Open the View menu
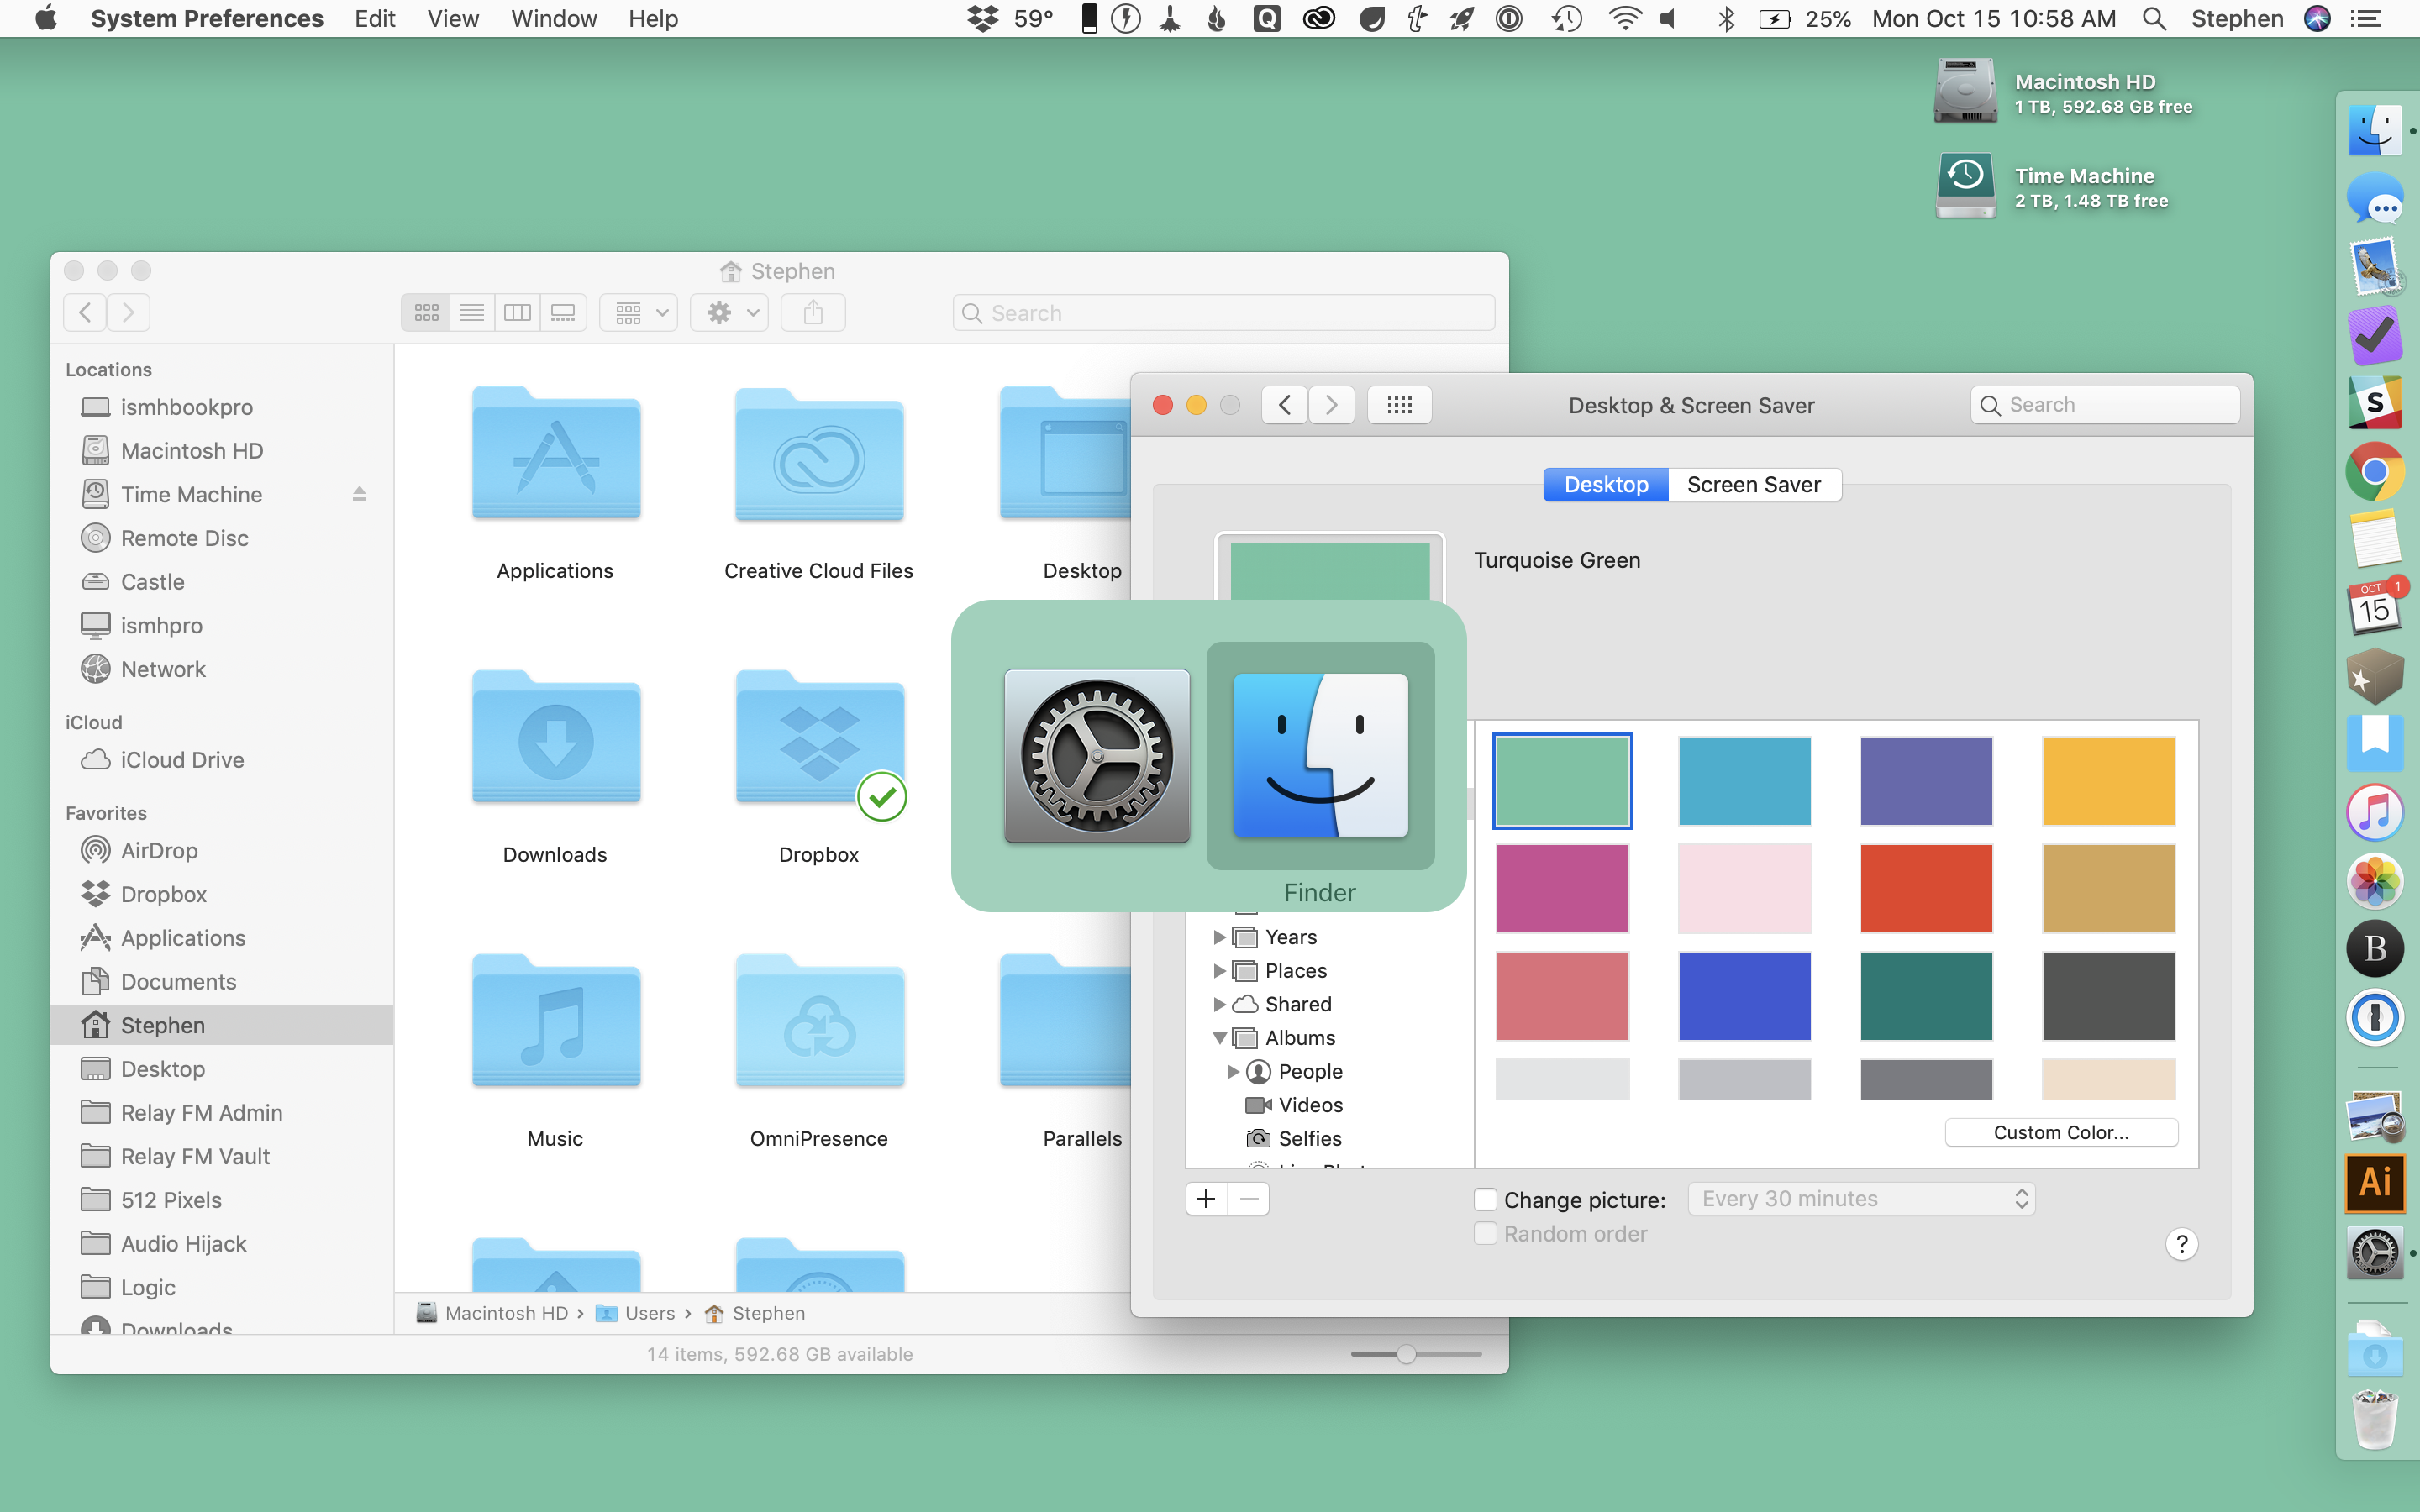 click(453, 19)
